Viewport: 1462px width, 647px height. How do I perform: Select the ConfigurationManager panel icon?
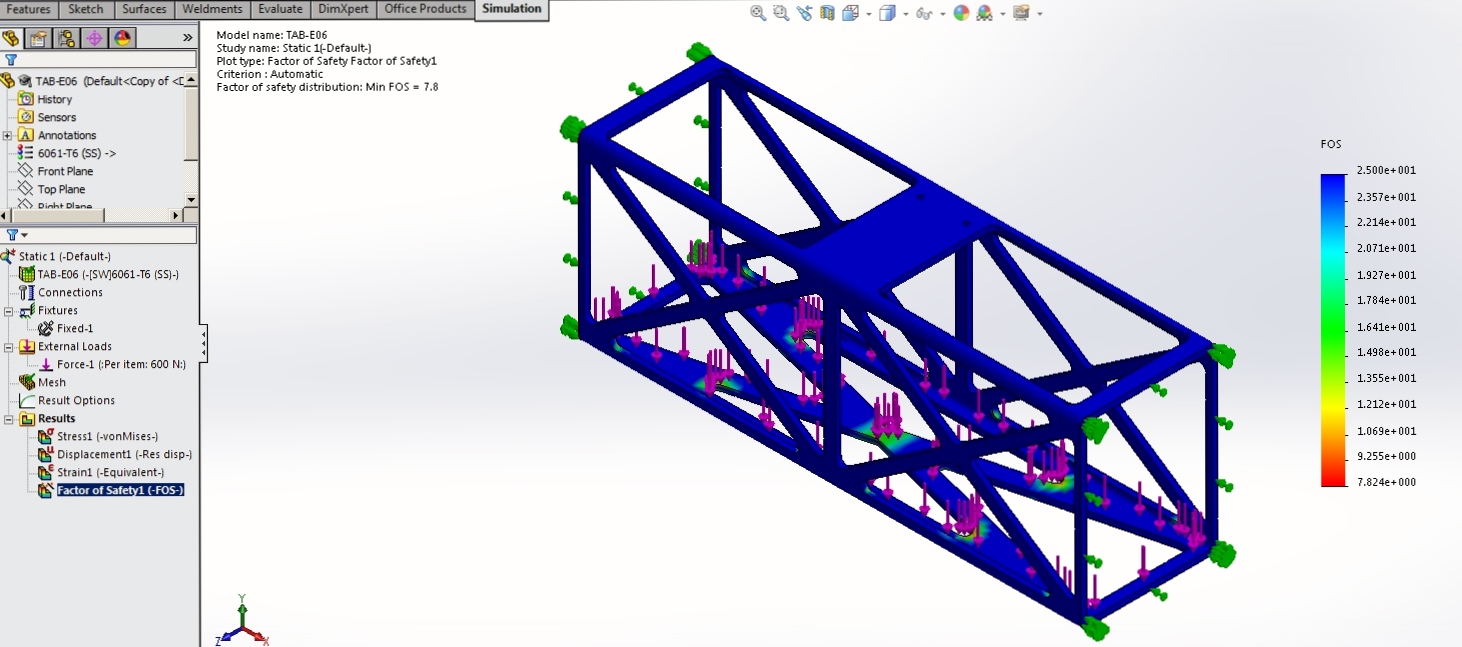(x=66, y=37)
